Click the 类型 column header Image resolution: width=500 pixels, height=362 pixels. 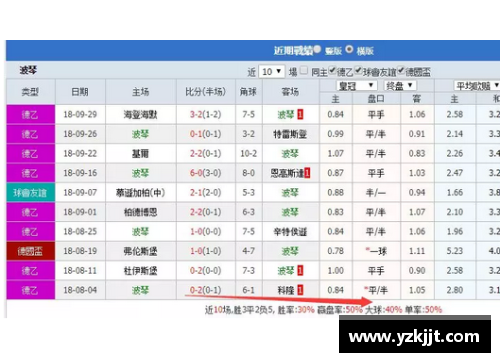(30, 92)
